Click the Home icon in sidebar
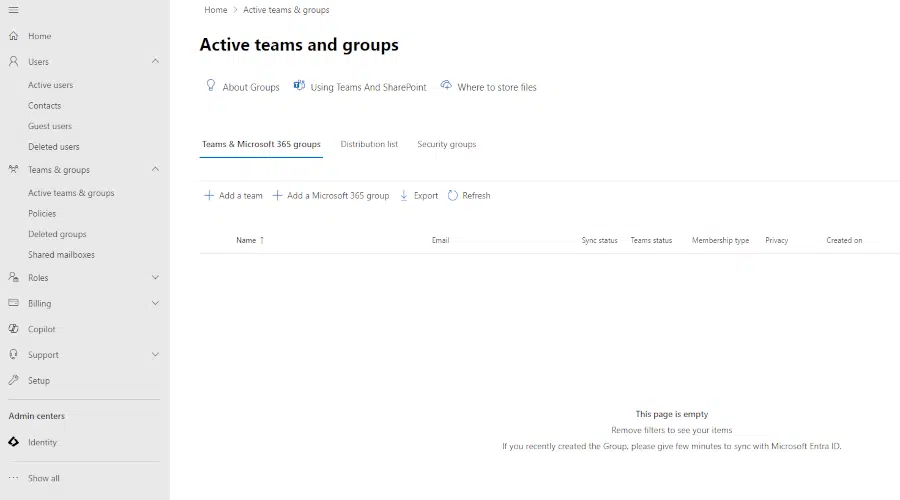Image resolution: width=900 pixels, height=500 pixels. click(13, 36)
